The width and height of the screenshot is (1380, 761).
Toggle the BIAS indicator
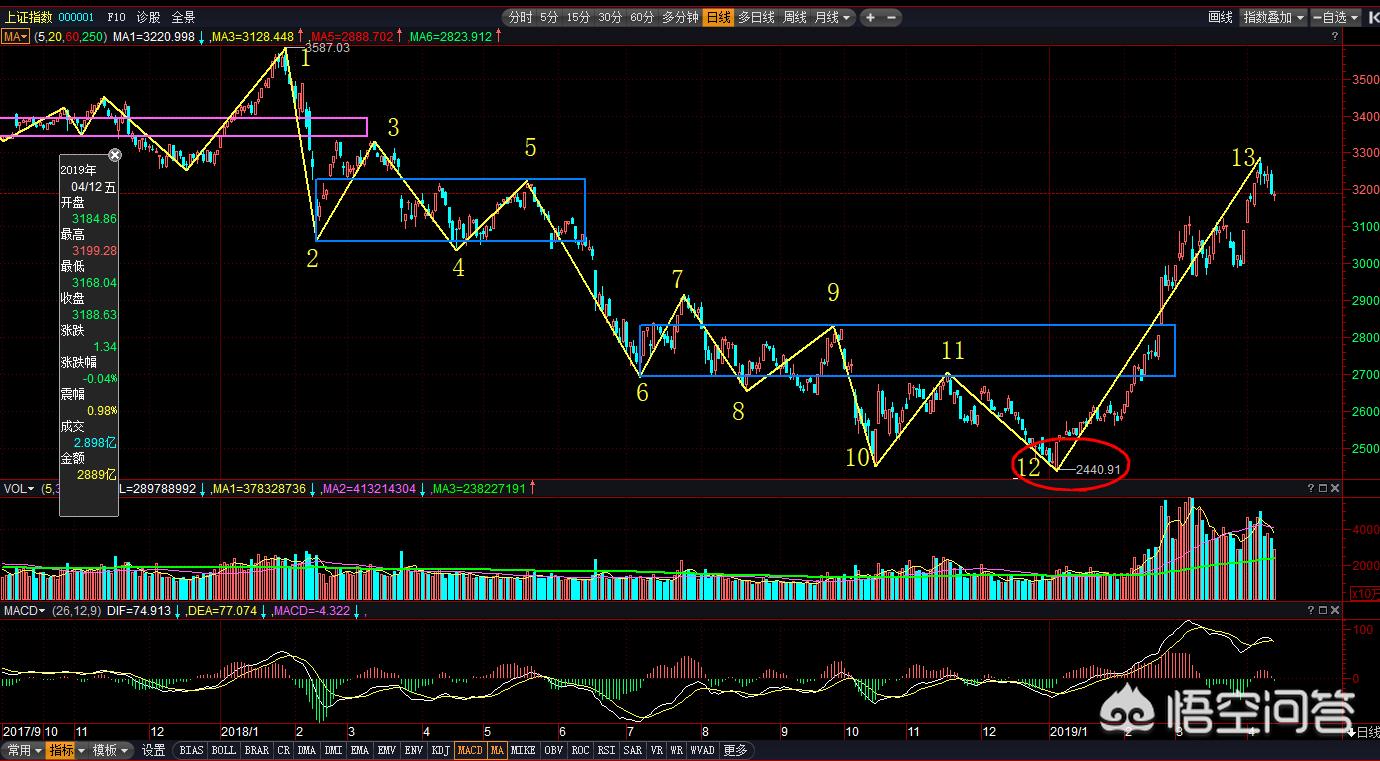point(191,750)
